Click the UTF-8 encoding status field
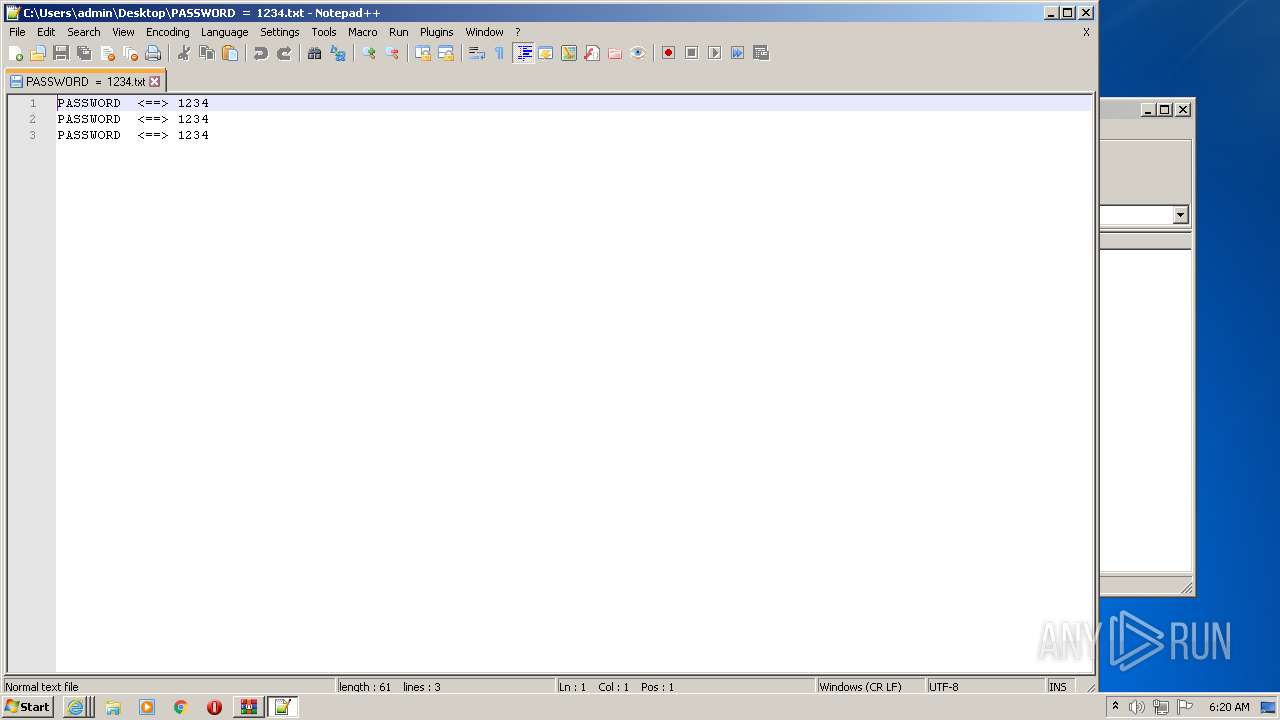Screen dimensions: 1280x720 click(985, 687)
